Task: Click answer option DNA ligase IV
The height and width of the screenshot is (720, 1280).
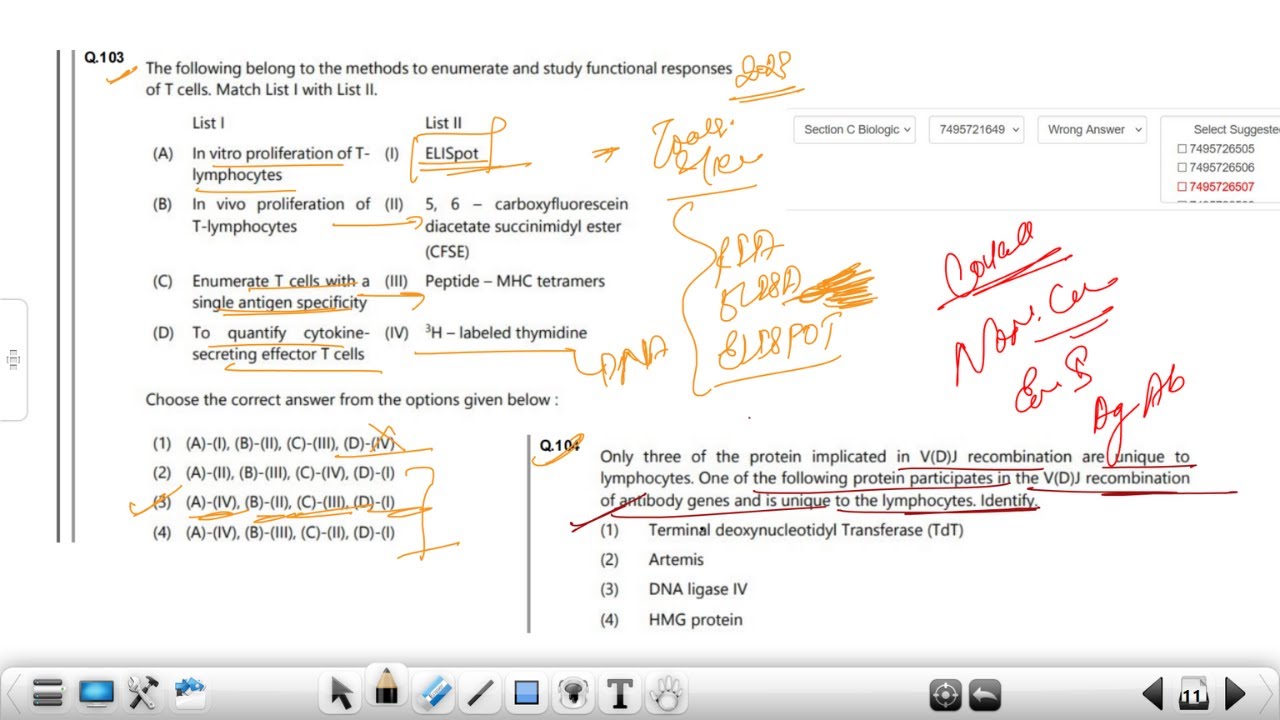Action: point(698,590)
